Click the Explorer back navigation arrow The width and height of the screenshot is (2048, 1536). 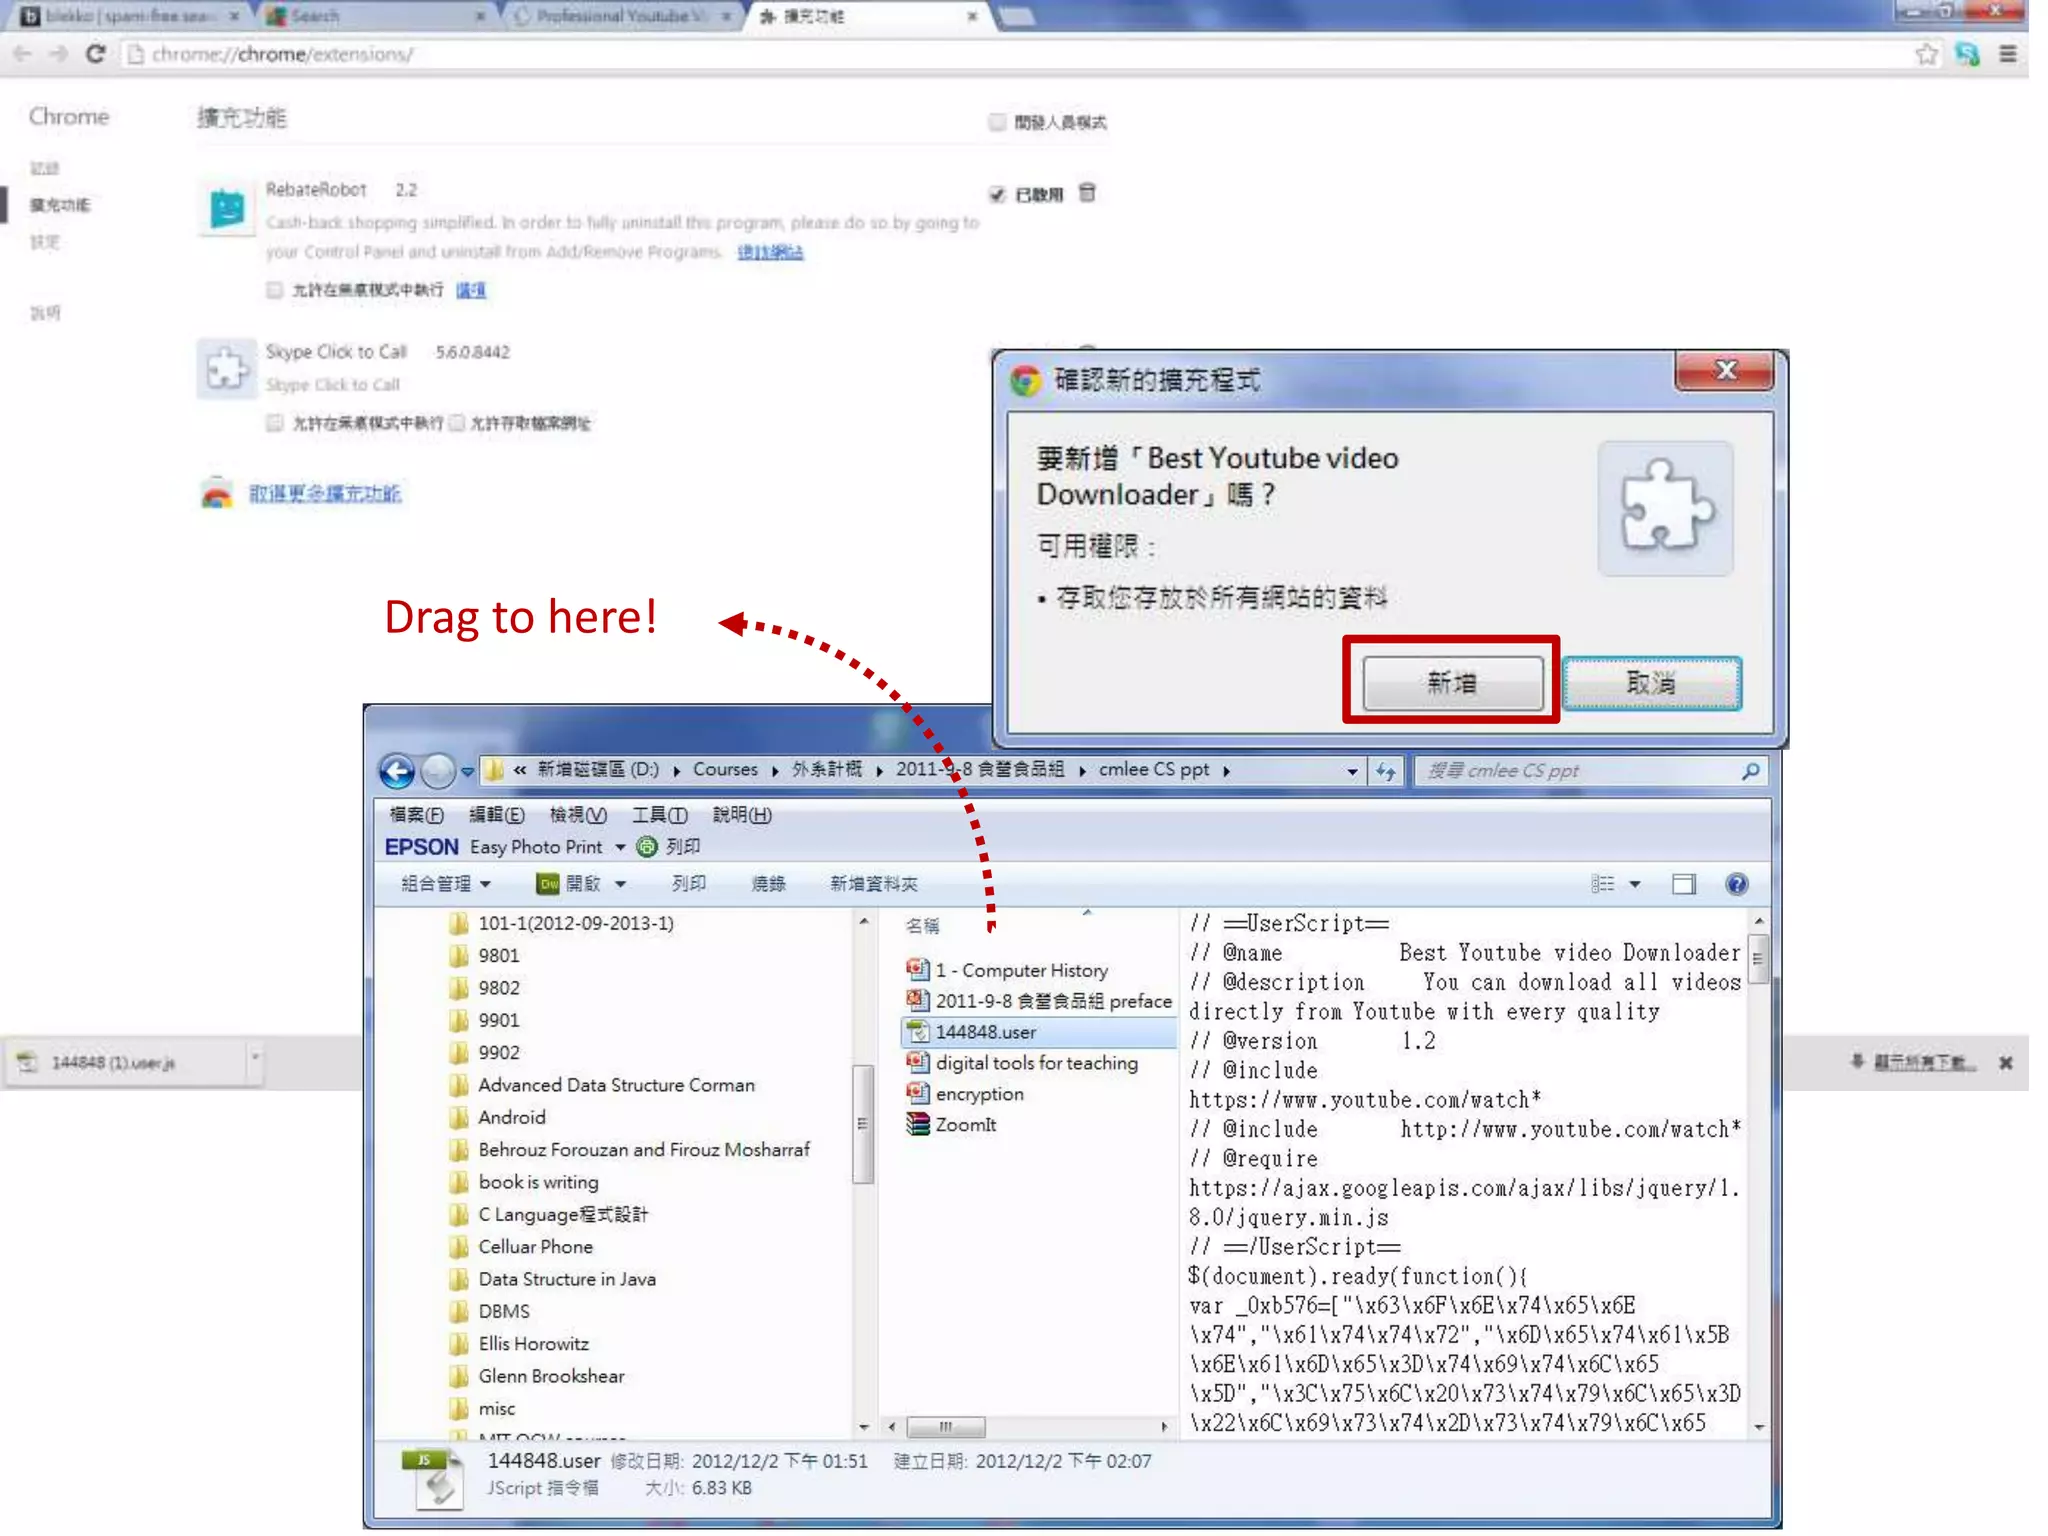tap(397, 771)
